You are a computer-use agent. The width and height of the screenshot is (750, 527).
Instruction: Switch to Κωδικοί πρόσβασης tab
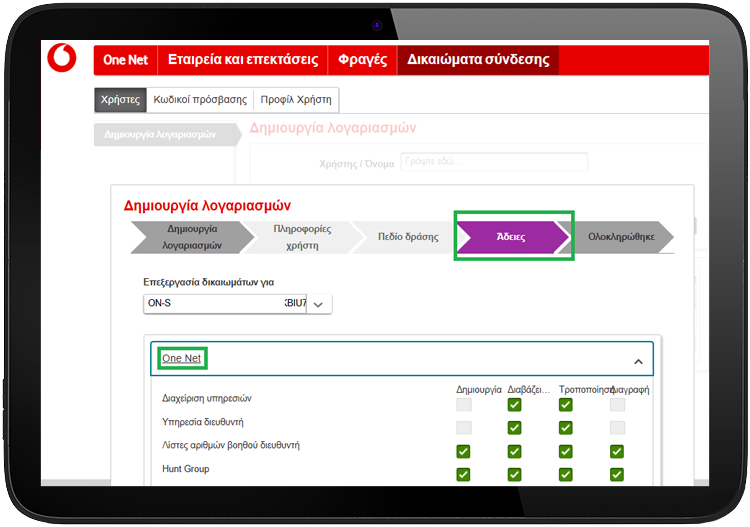(200, 99)
